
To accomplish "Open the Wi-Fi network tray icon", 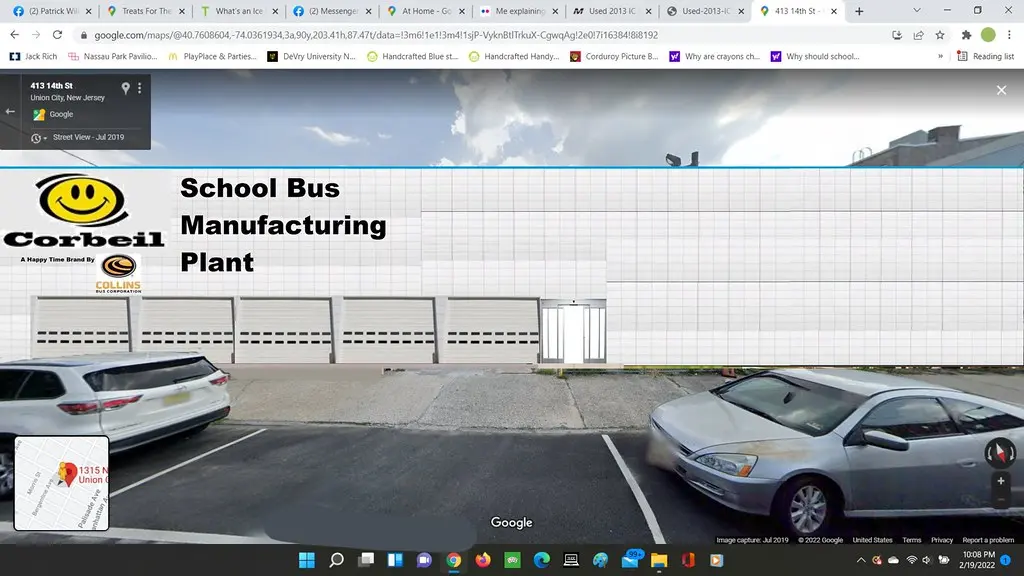I will (912, 560).
